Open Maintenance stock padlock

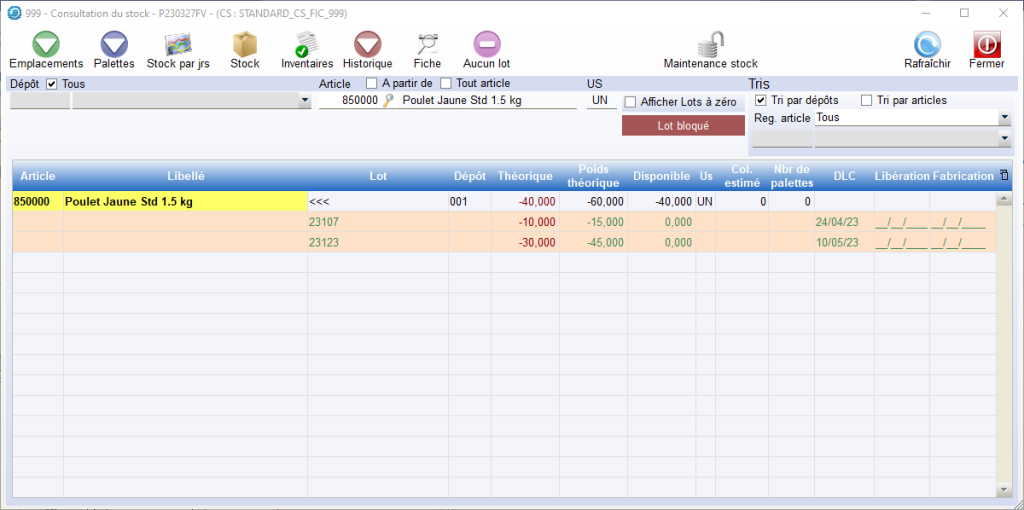tap(711, 45)
